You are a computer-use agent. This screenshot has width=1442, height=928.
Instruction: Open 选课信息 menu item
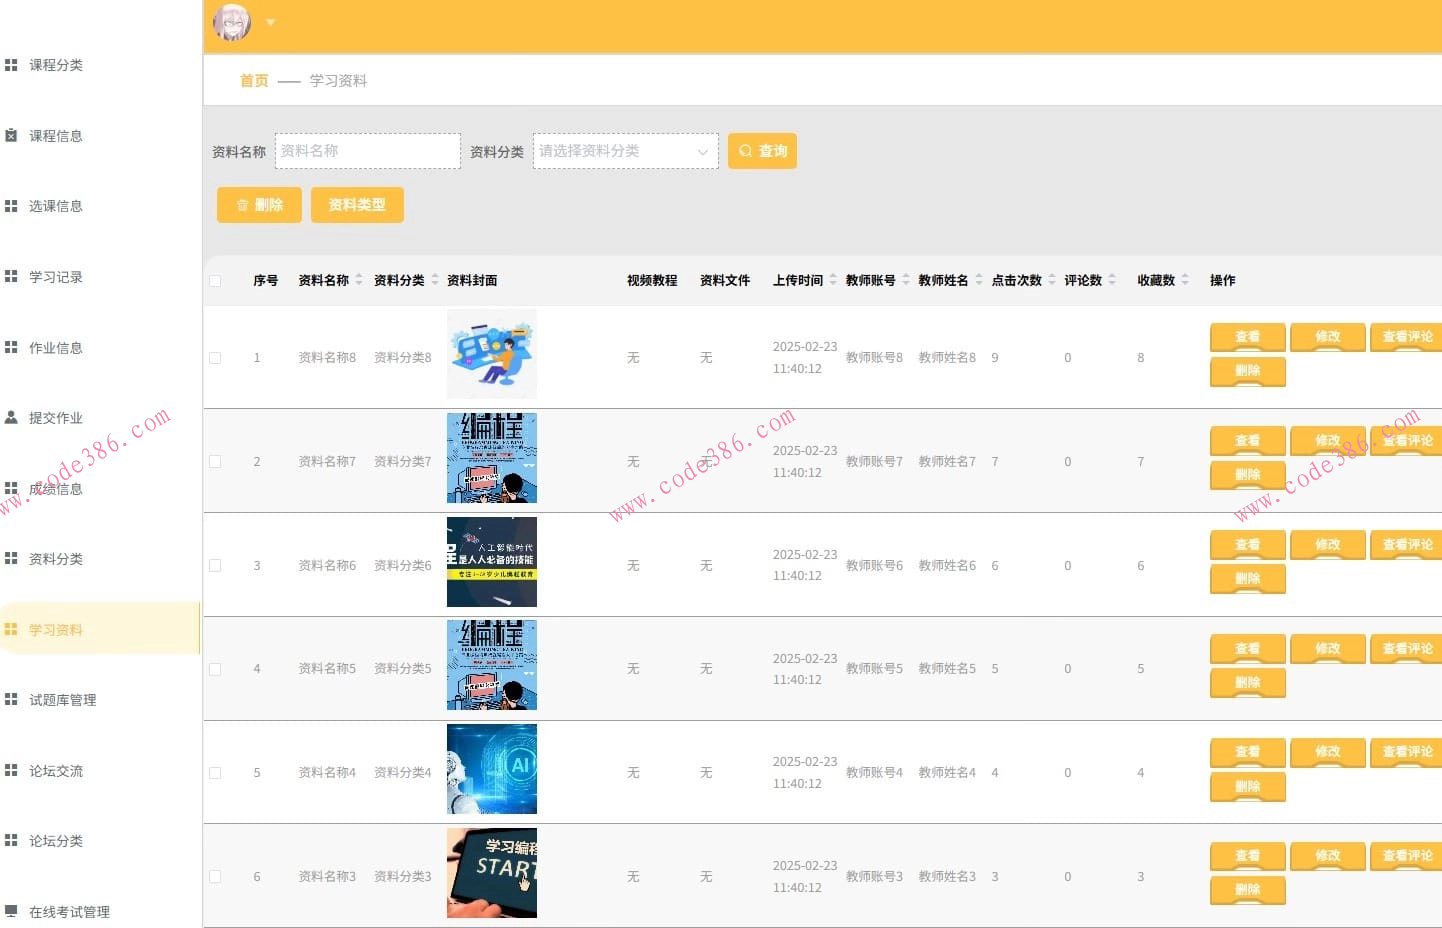pos(56,206)
